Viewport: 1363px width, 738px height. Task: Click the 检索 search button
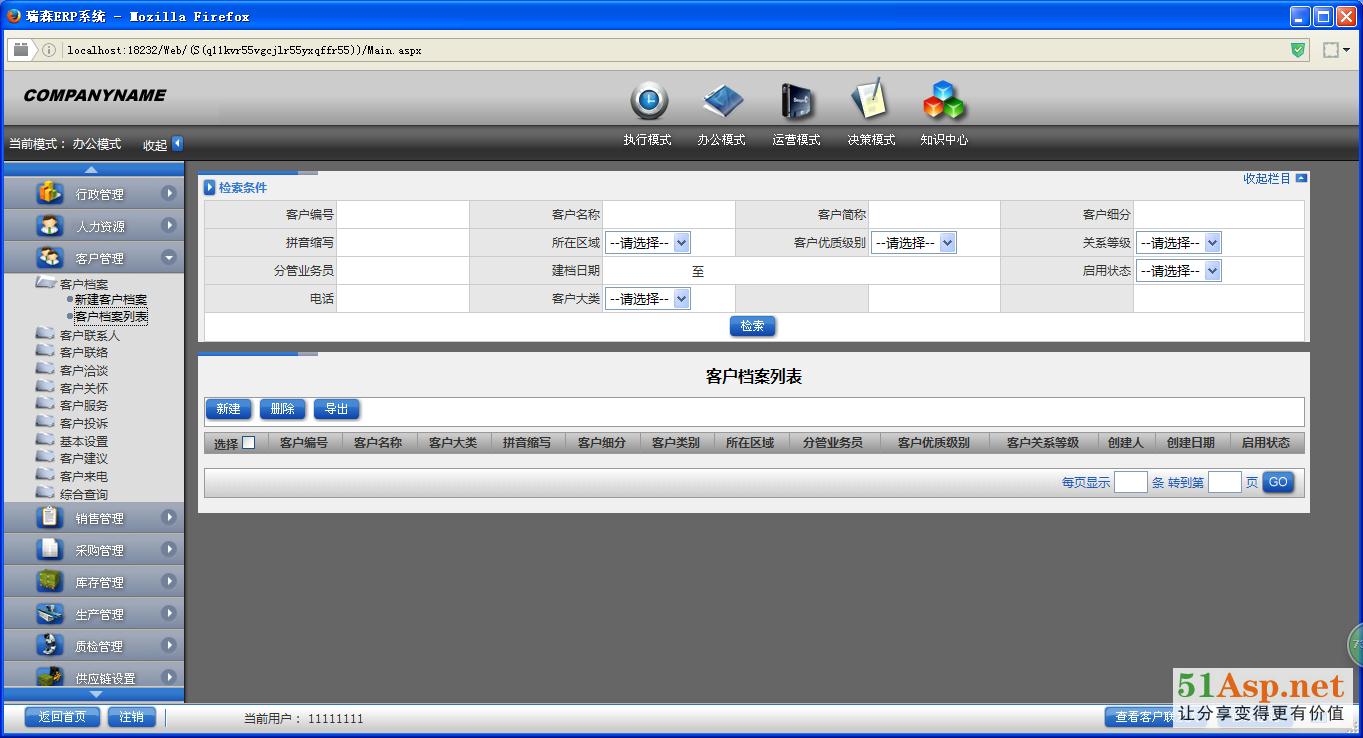click(752, 326)
